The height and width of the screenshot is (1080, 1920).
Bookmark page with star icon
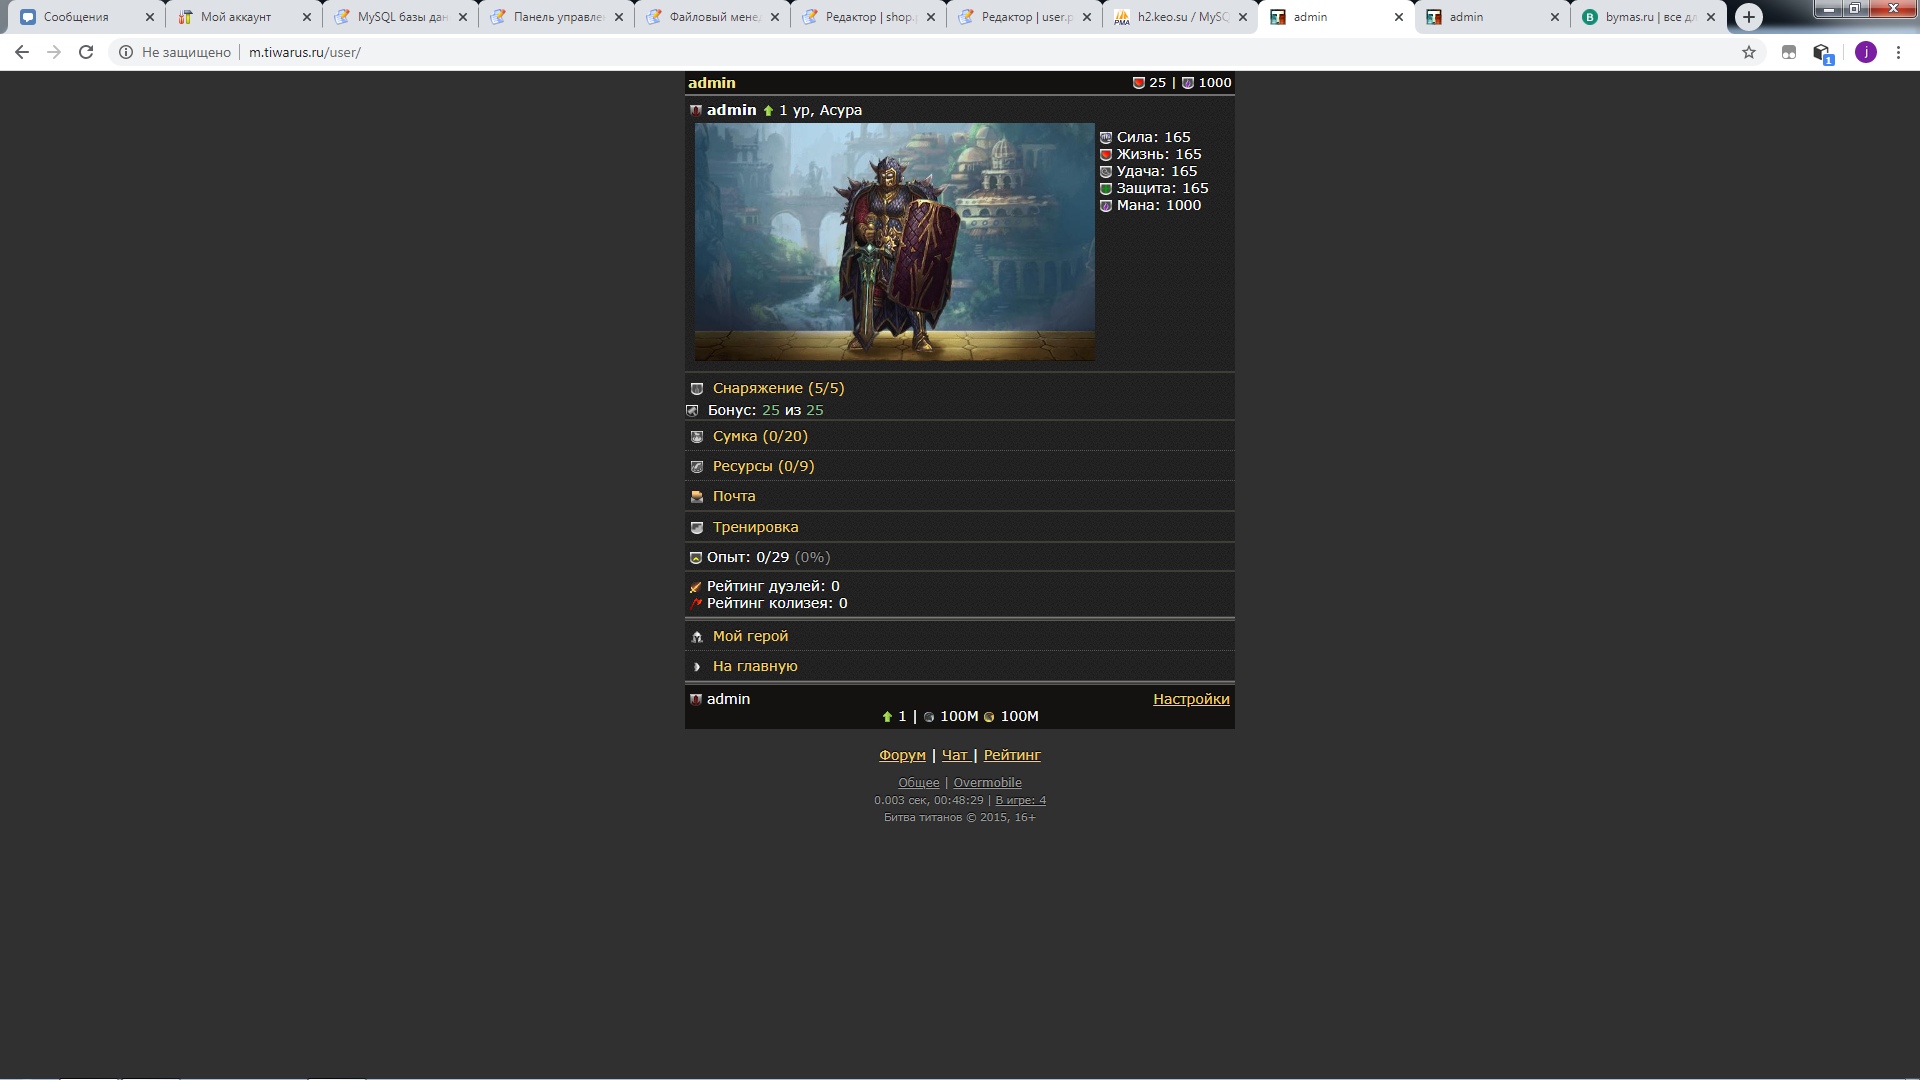[1749, 52]
